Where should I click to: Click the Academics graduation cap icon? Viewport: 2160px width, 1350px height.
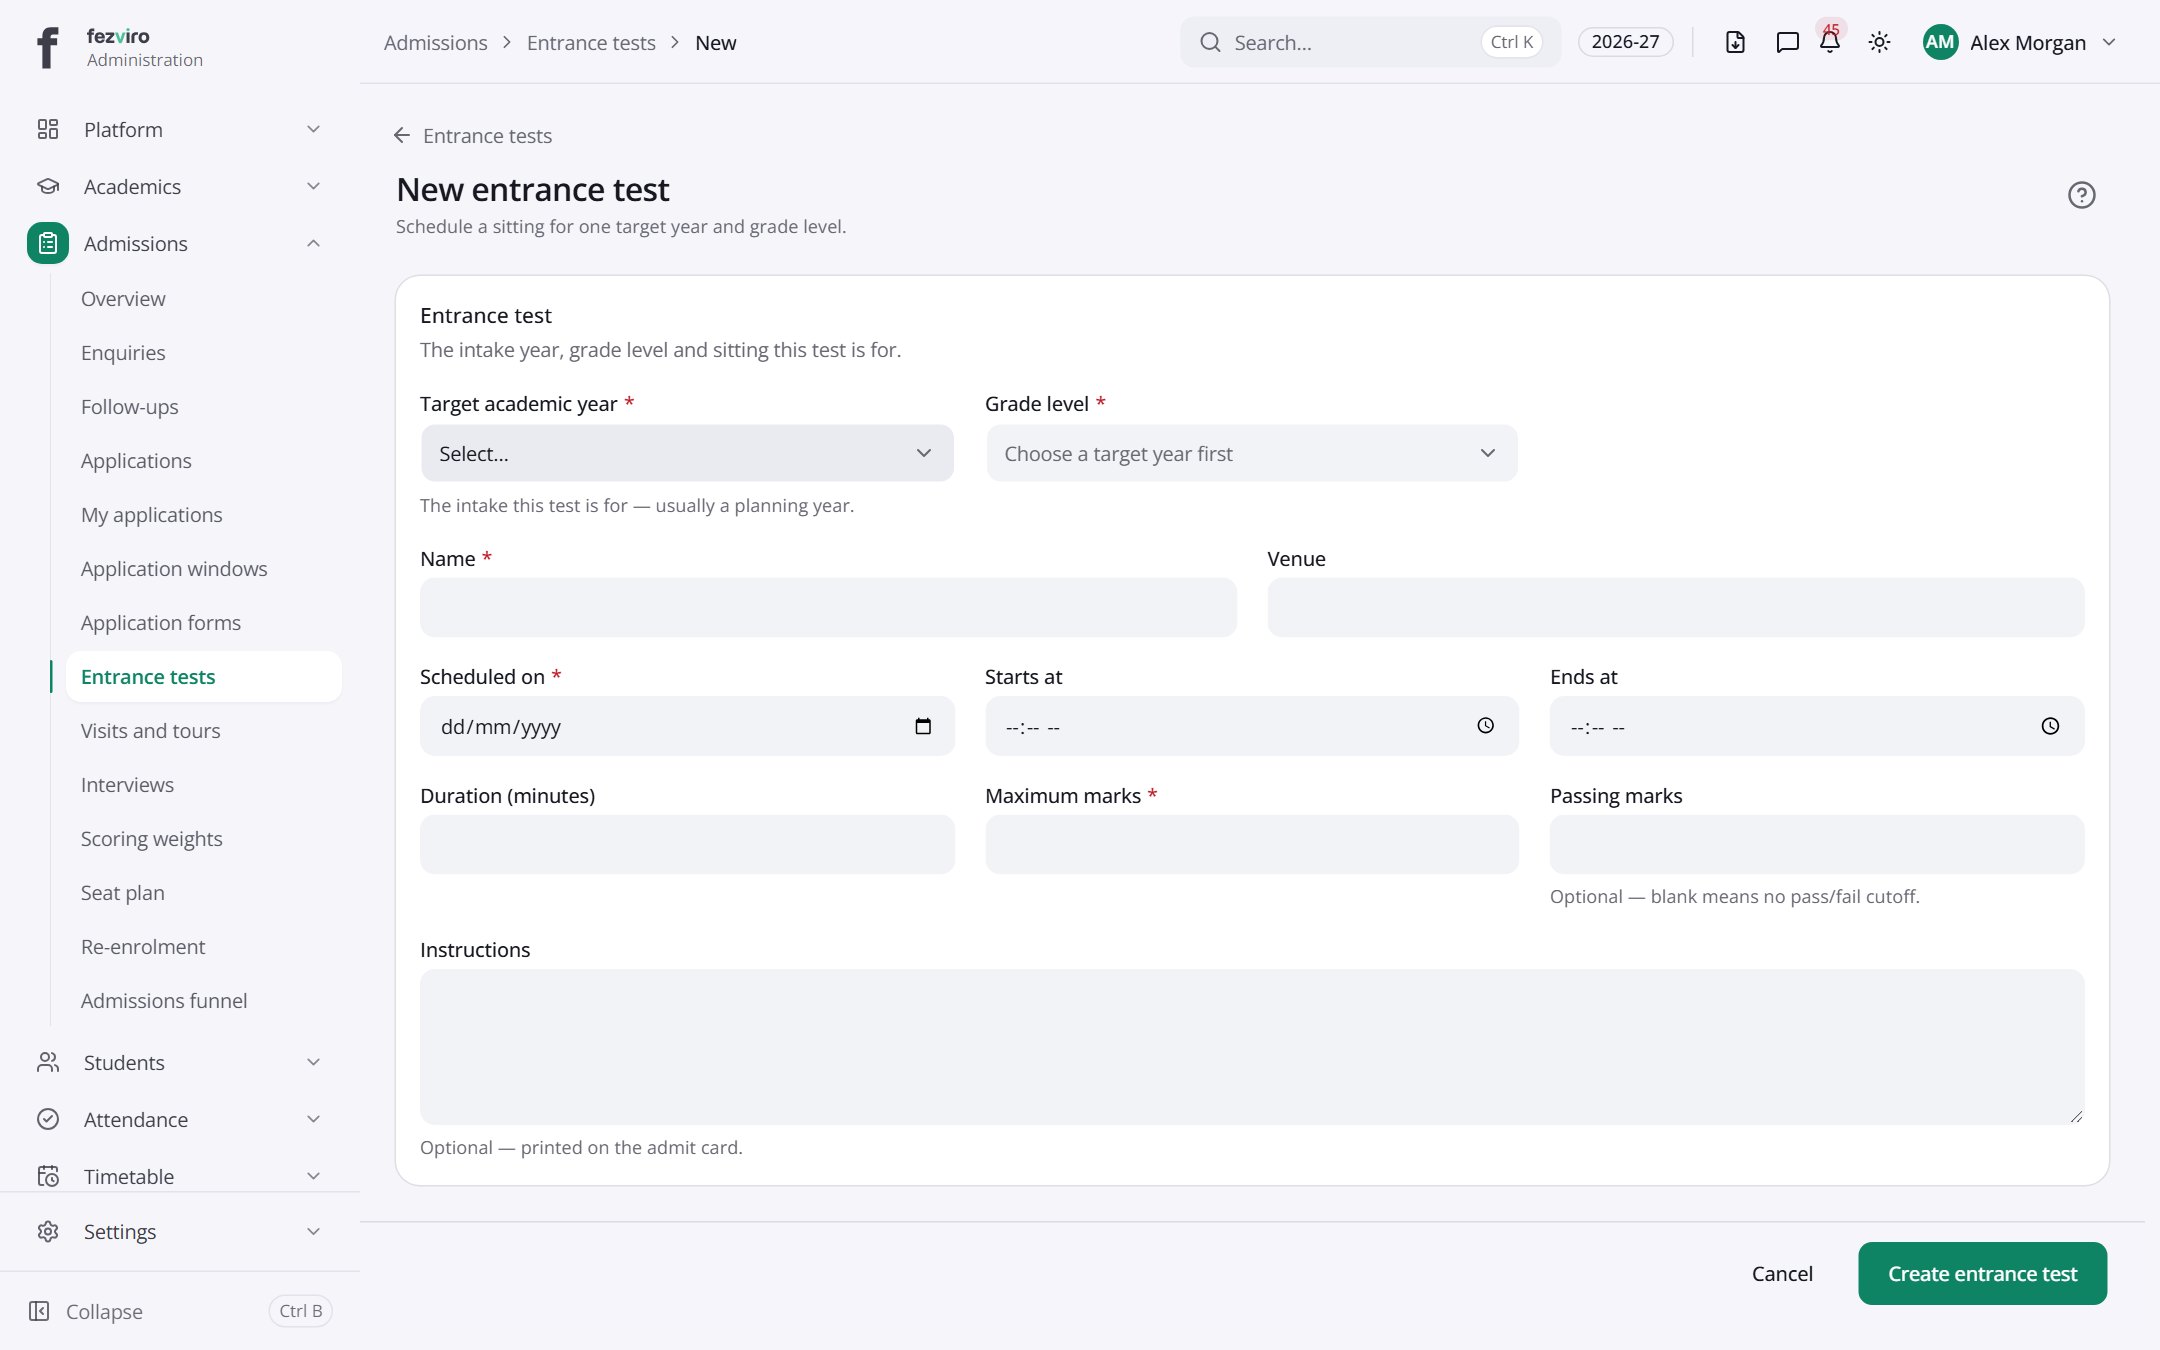point(48,186)
